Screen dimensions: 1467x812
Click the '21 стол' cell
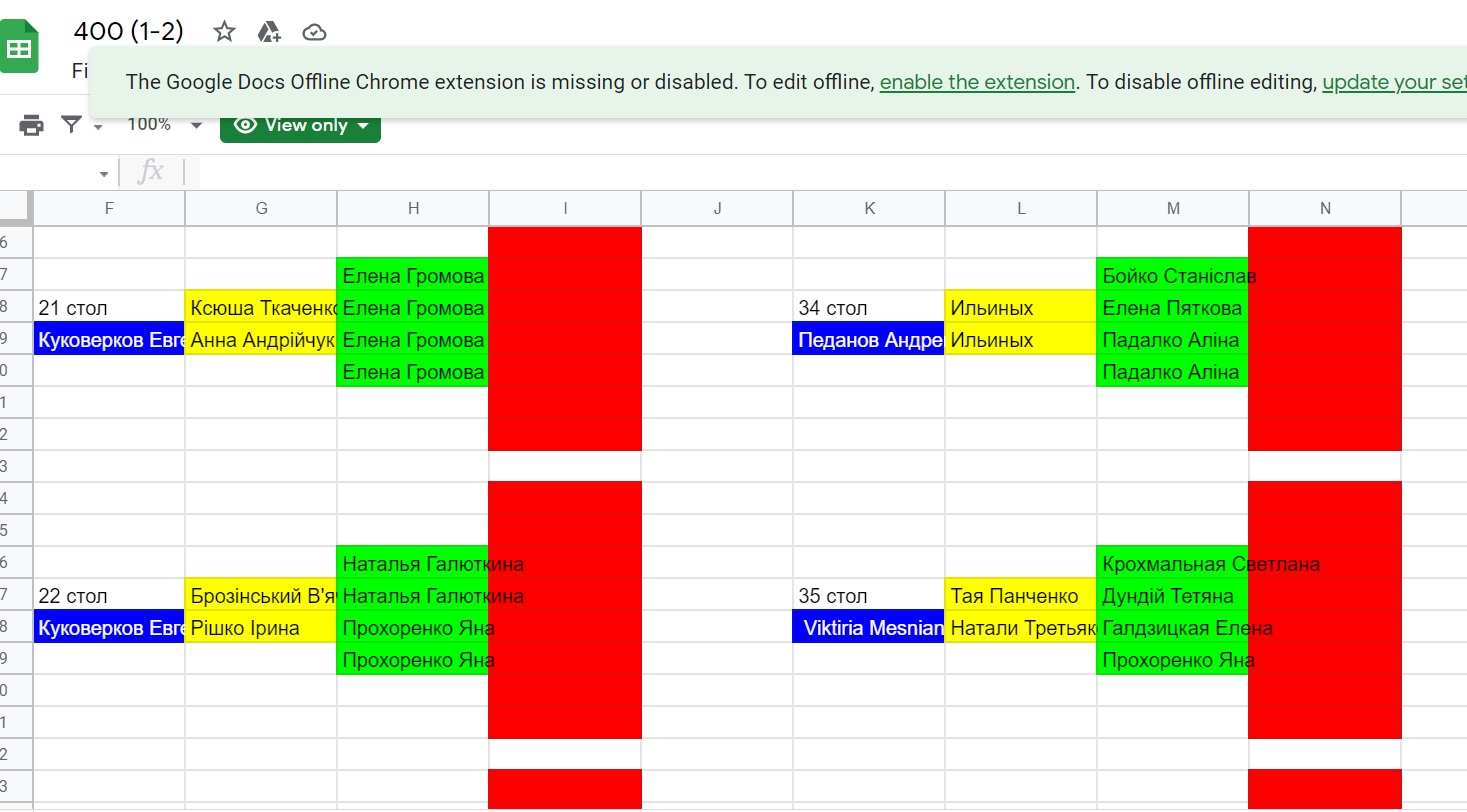pyautogui.click(x=109, y=308)
